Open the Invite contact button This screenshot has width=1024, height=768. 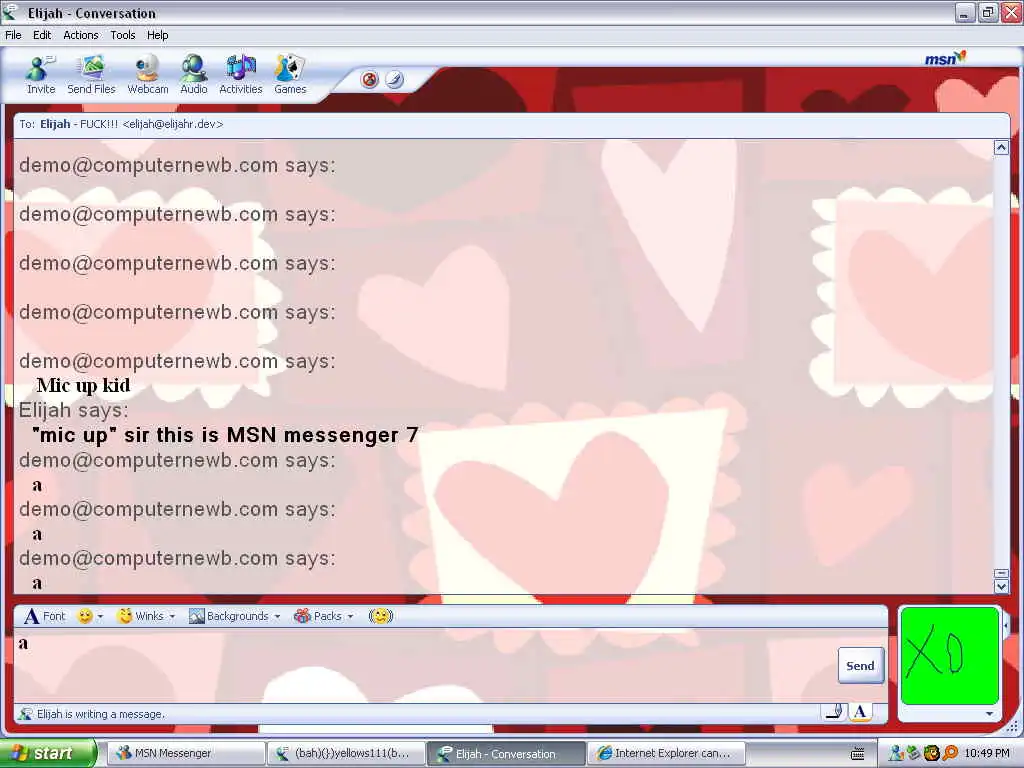point(40,75)
